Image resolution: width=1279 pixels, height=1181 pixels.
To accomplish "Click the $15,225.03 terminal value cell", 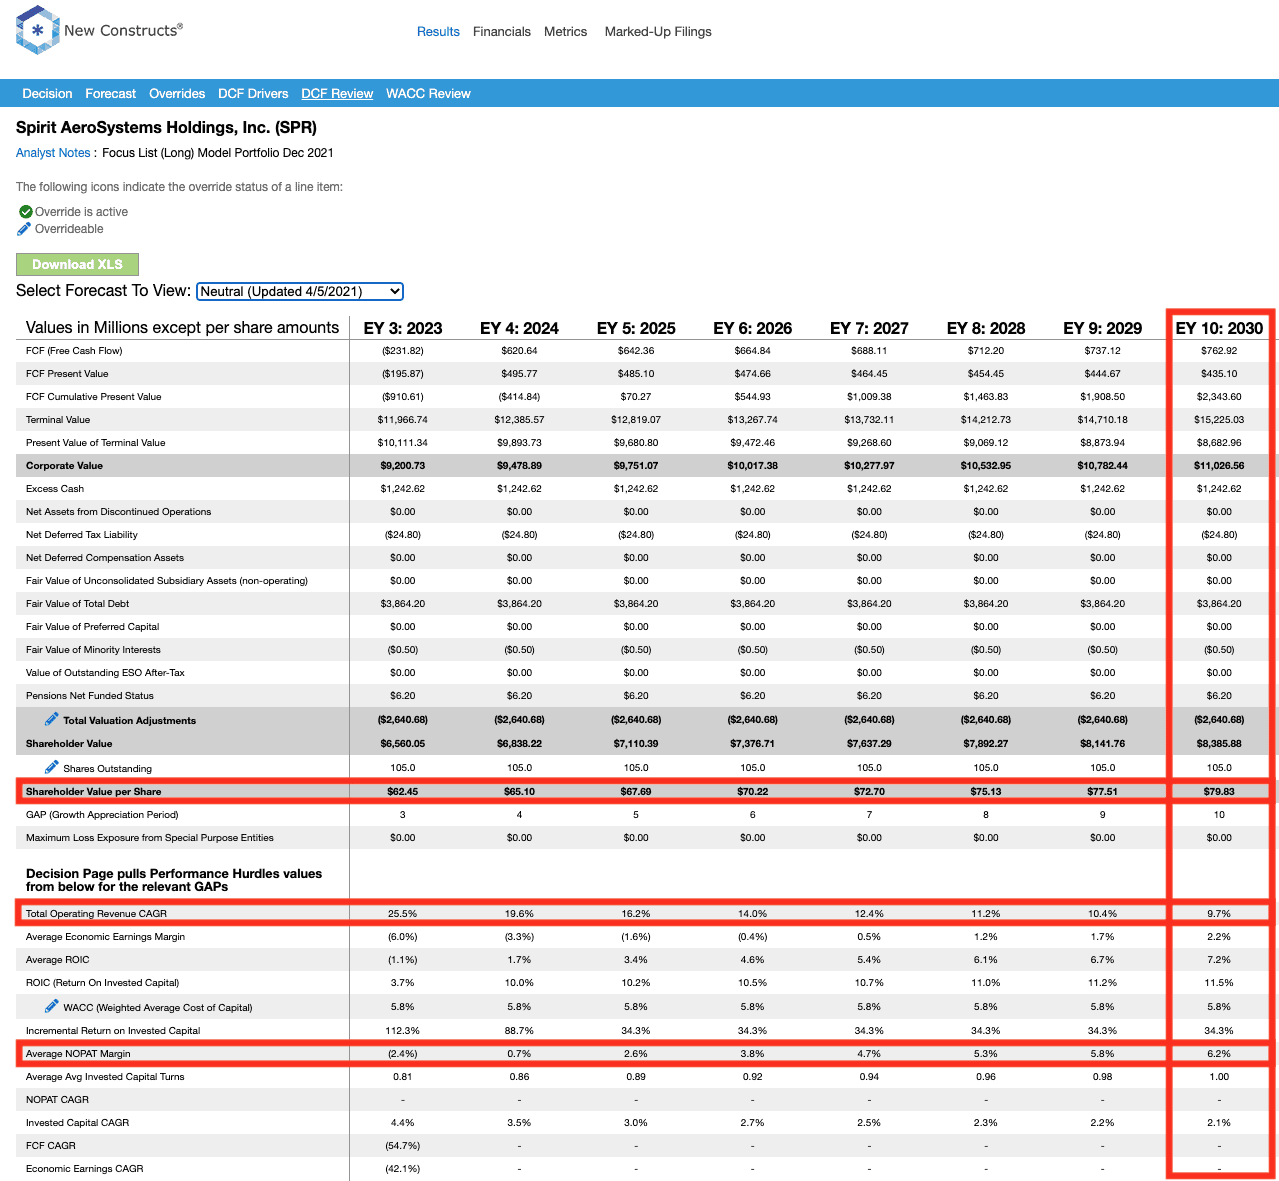I will tap(1219, 420).
